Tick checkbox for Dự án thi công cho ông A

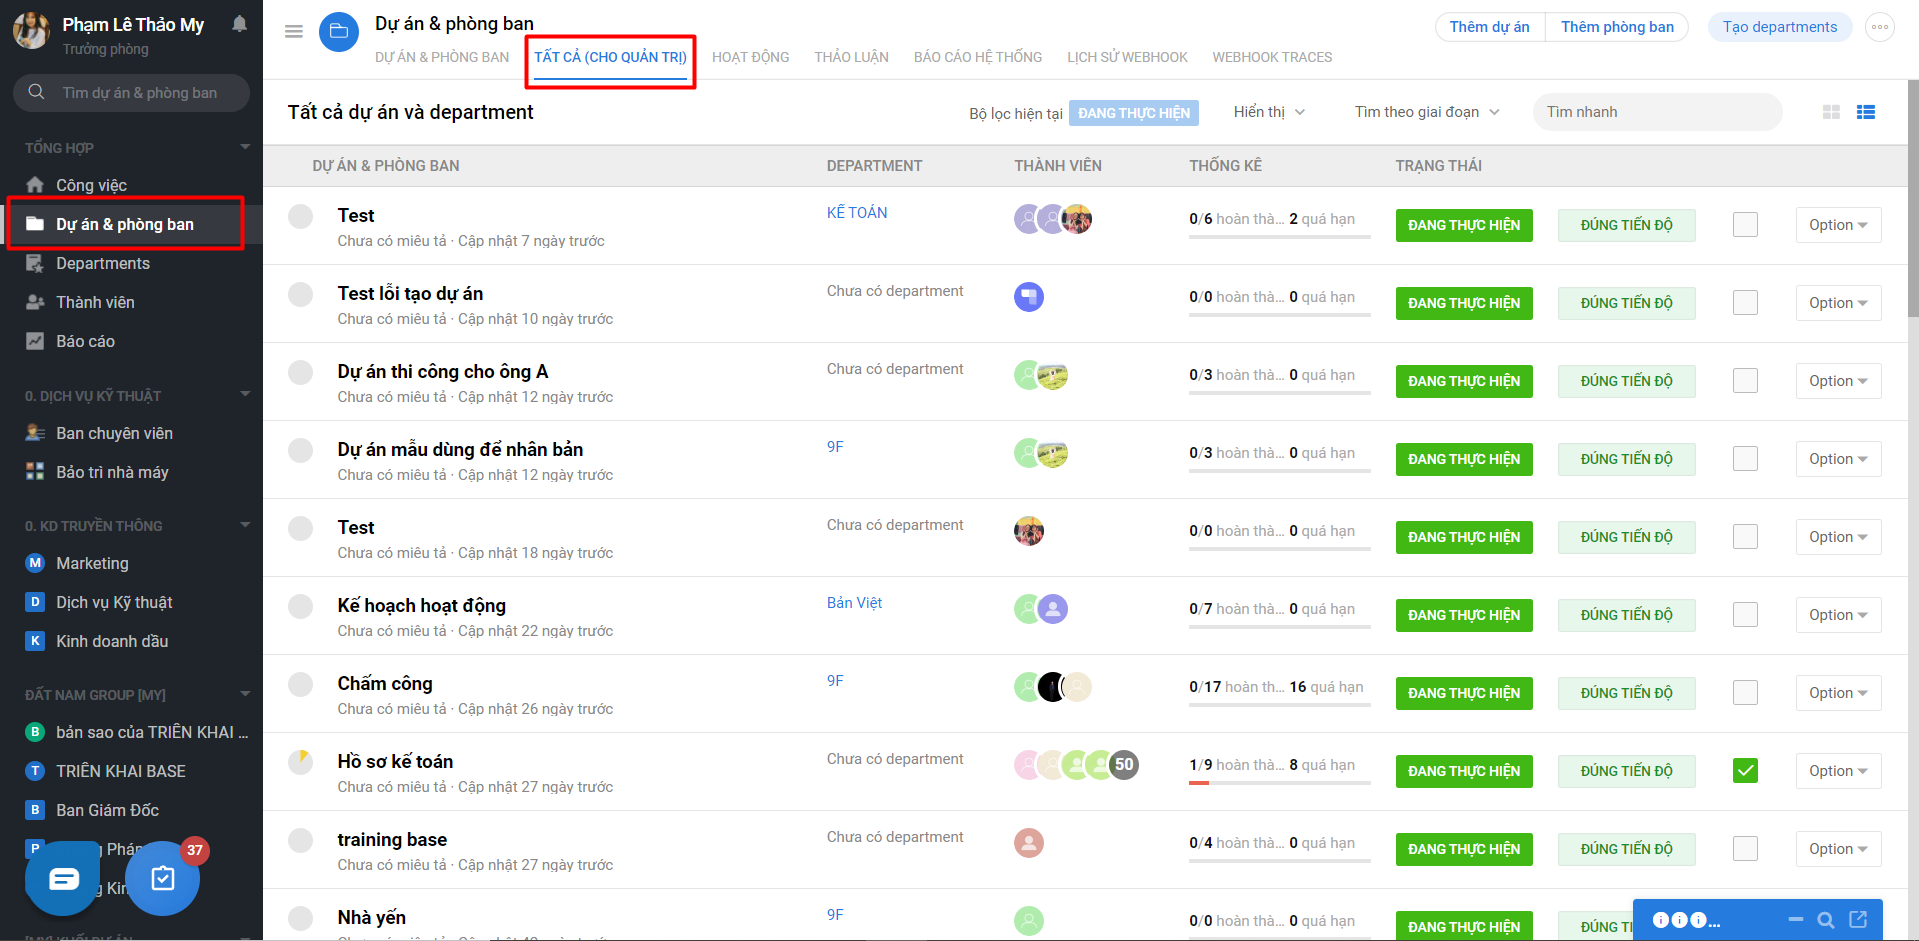(1745, 381)
